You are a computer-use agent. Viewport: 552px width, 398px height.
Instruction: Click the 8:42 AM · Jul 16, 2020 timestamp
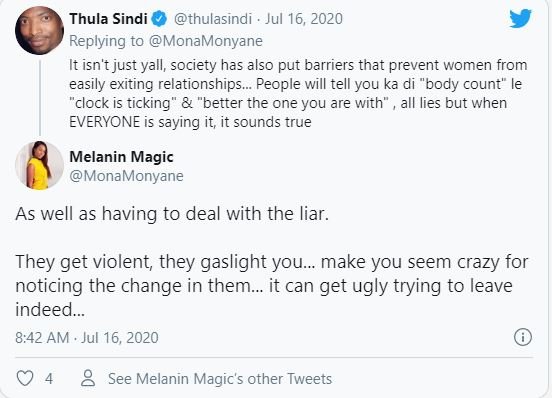pos(87,337)
